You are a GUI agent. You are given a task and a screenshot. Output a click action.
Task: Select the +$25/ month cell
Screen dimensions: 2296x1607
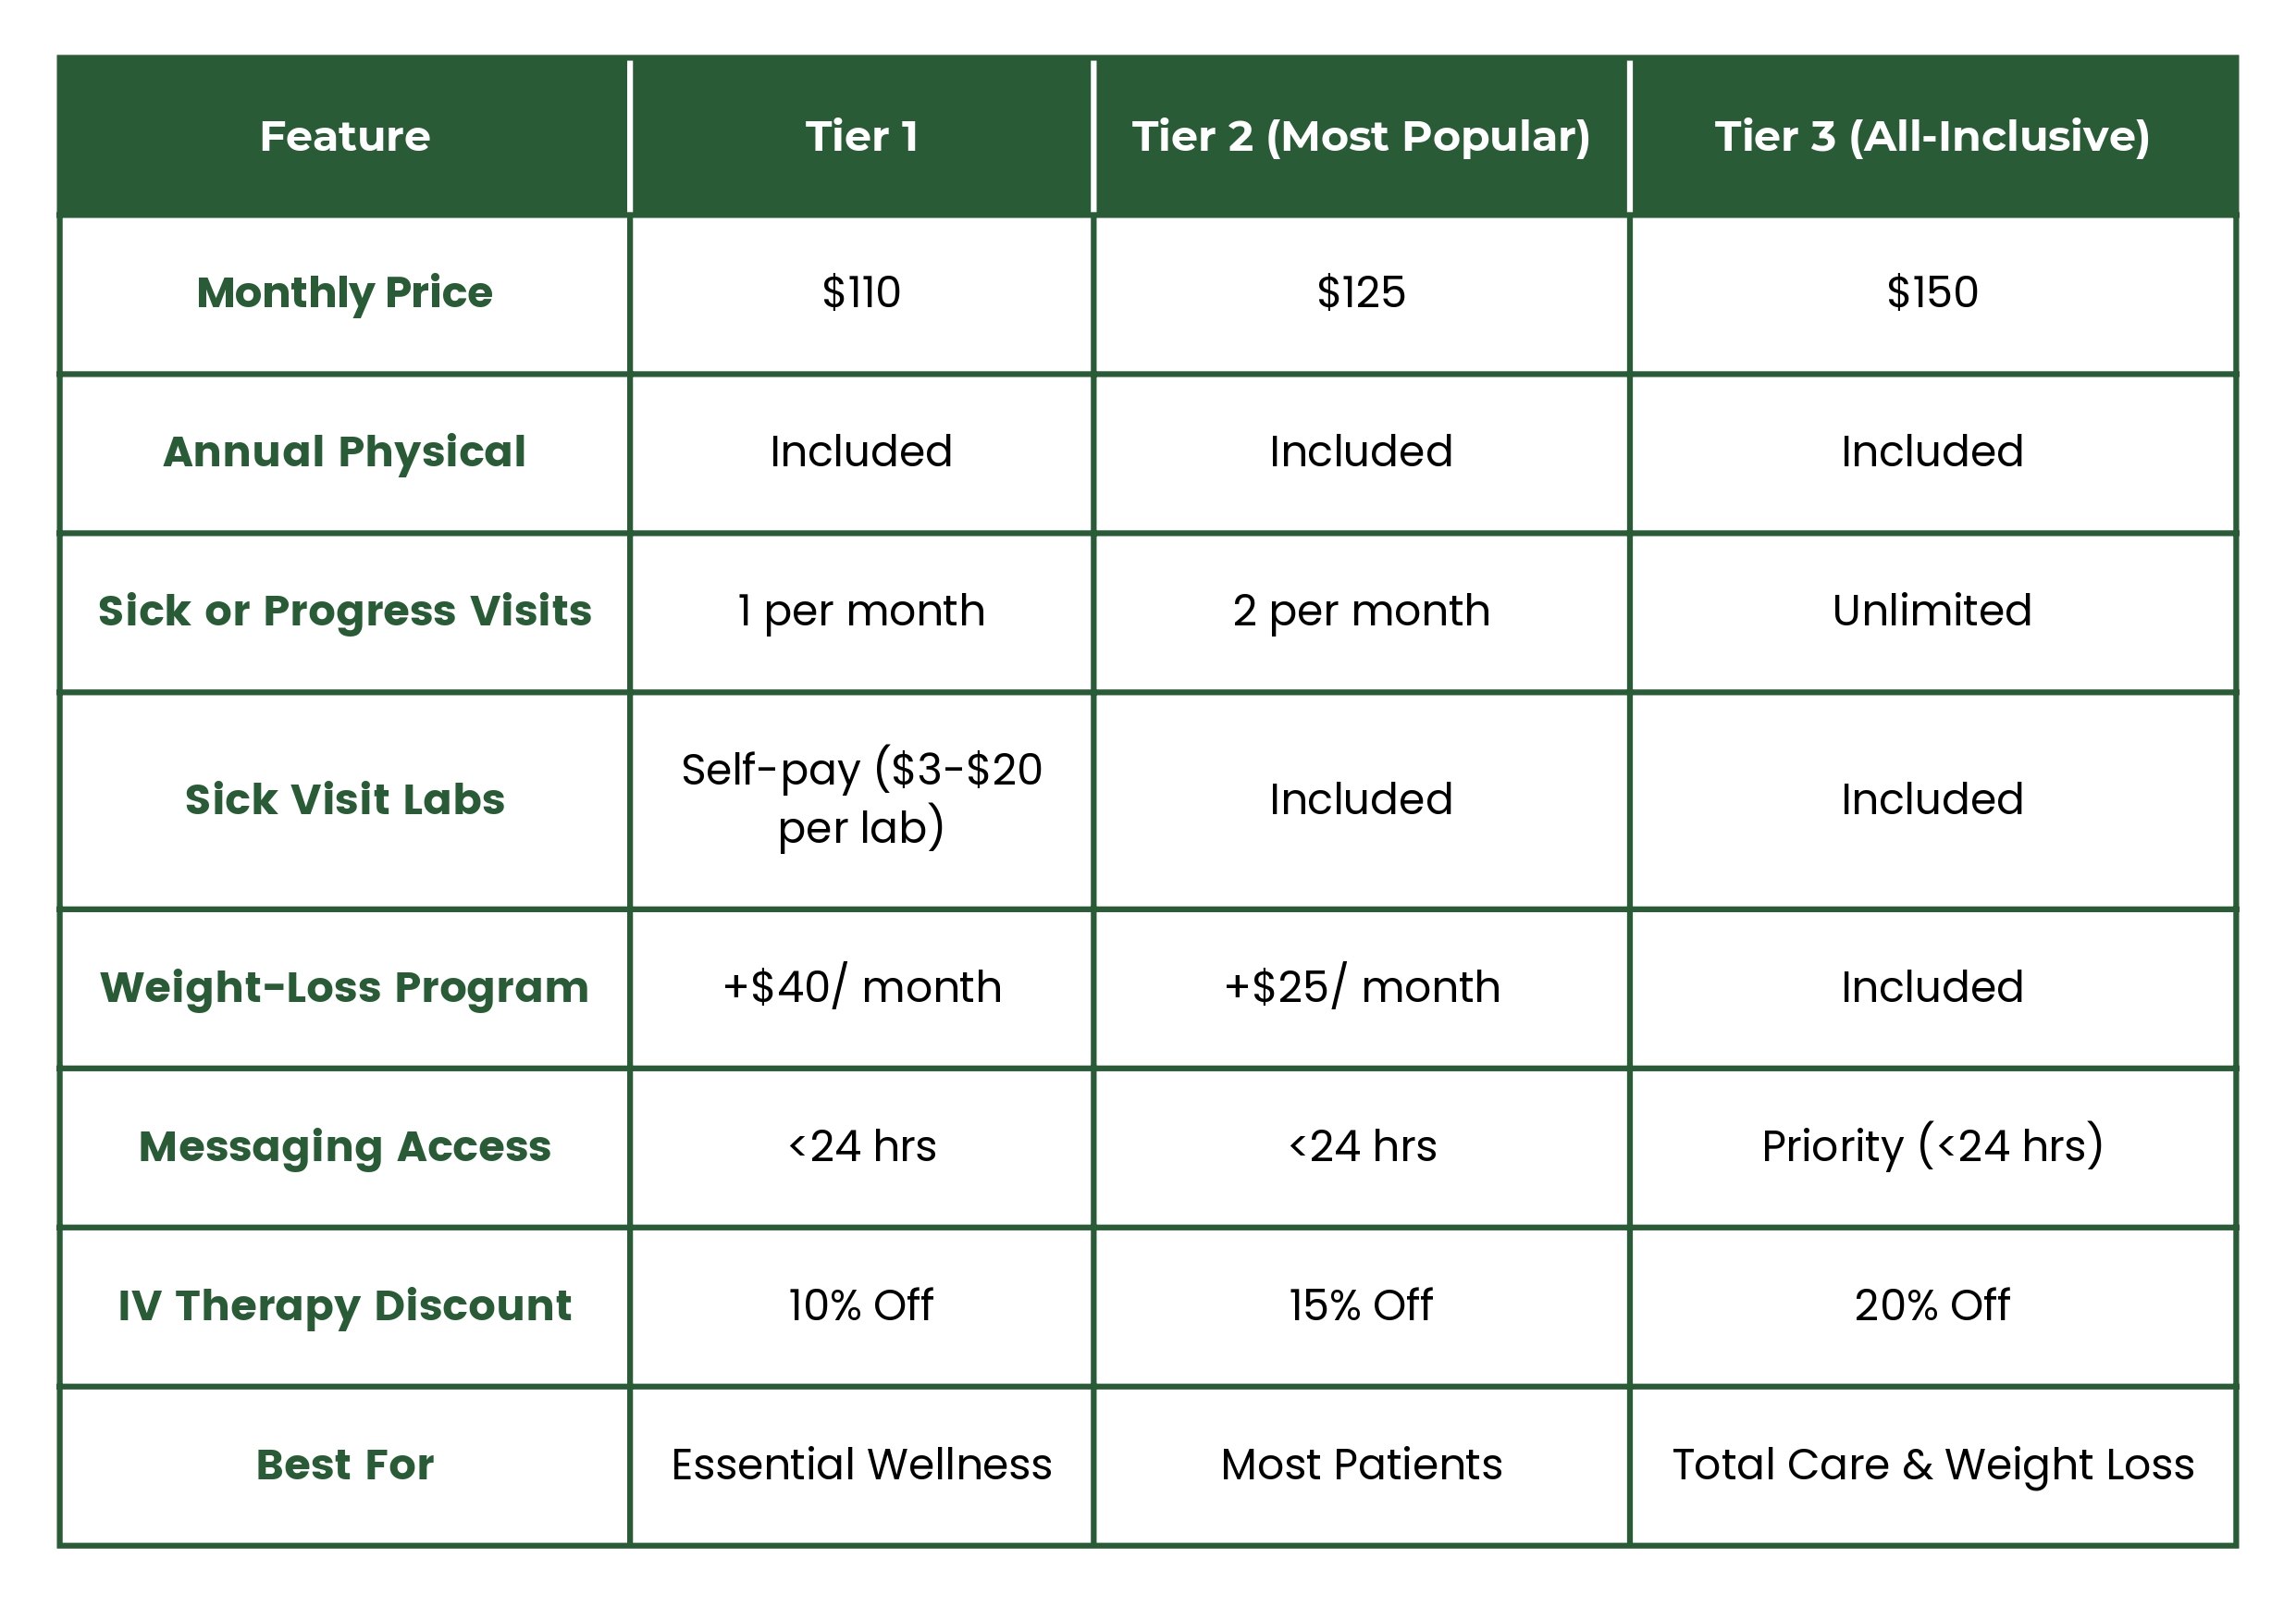point(1361,988)
